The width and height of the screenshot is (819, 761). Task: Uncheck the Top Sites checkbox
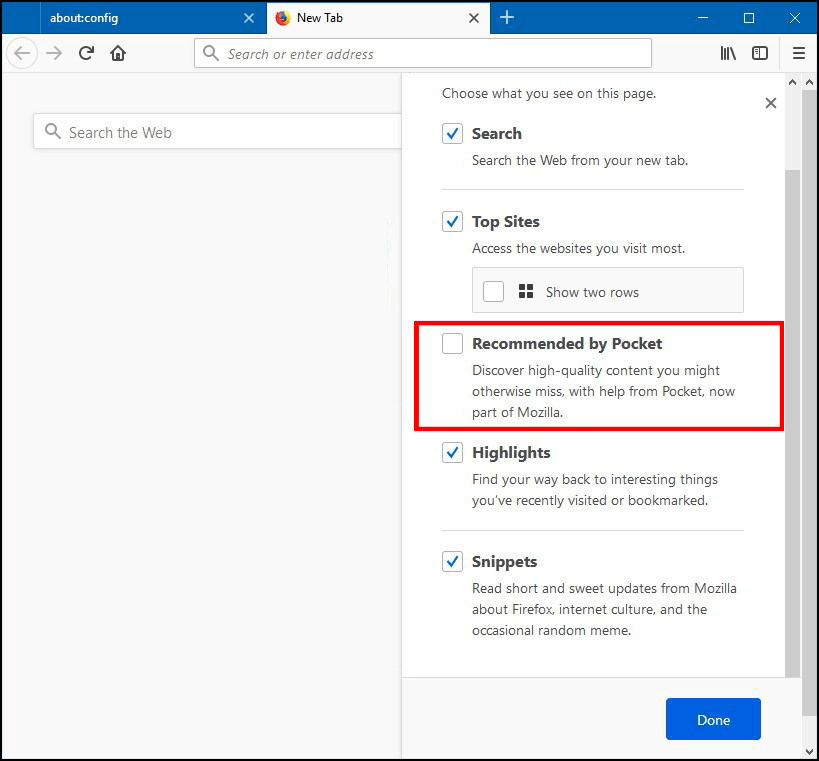452,221
